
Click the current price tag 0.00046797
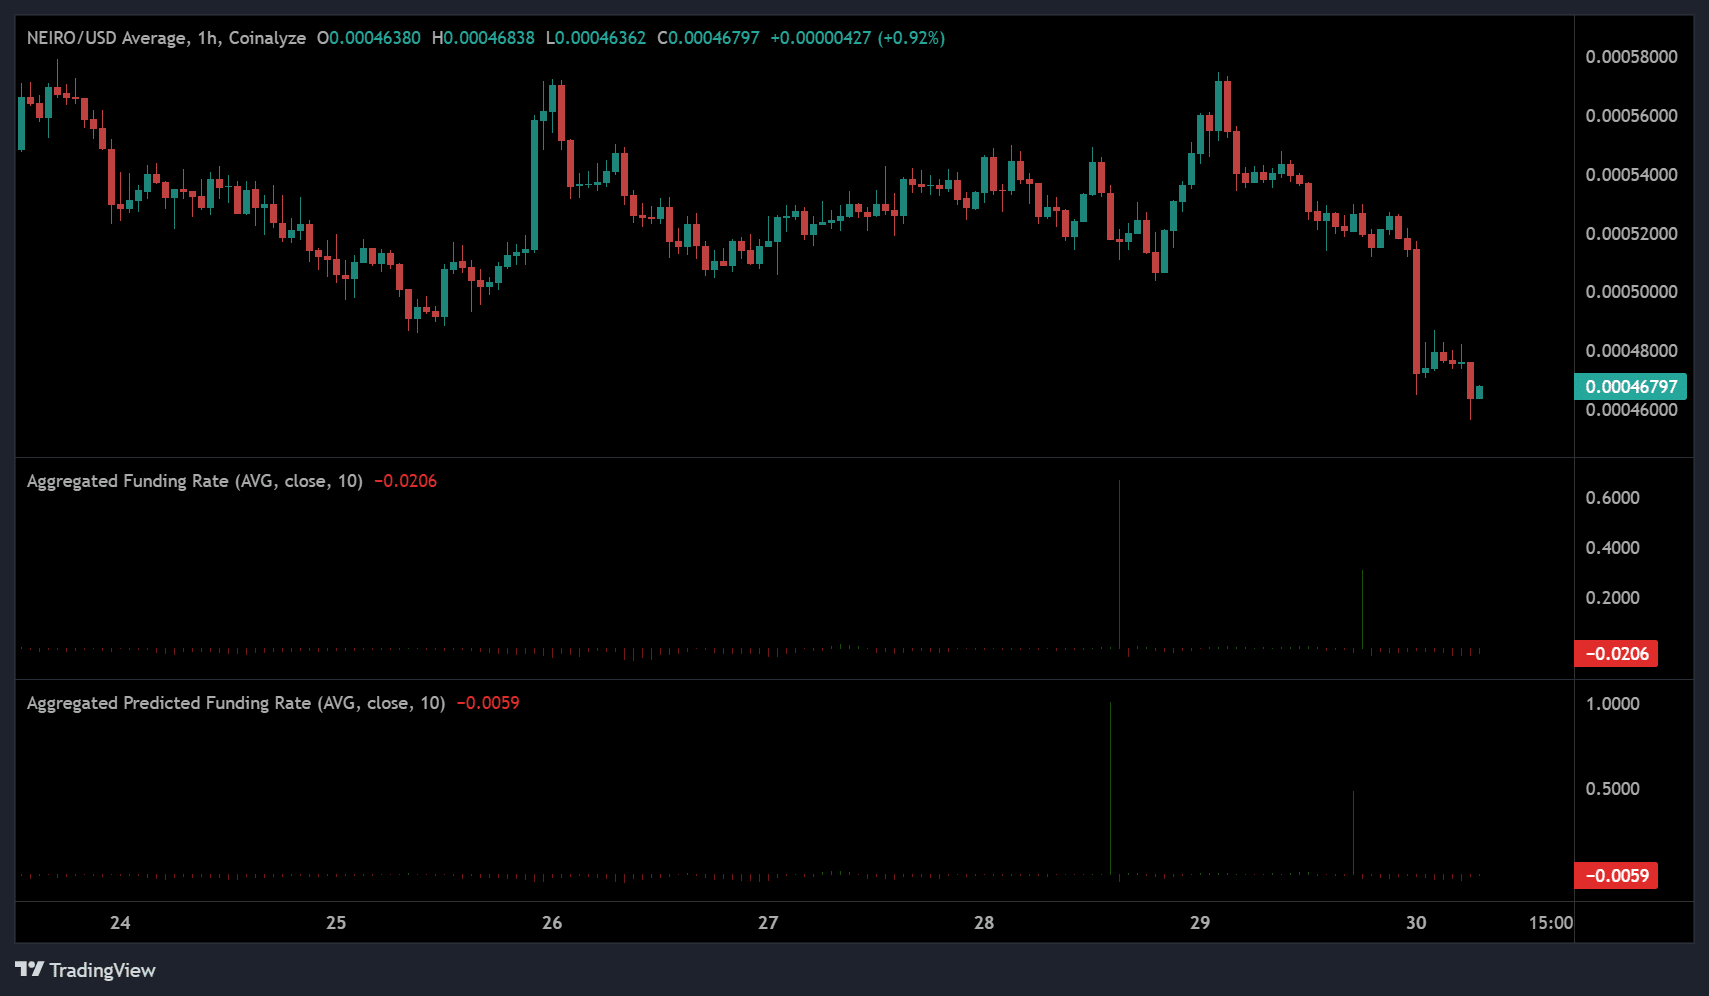tap(1631, 386)
